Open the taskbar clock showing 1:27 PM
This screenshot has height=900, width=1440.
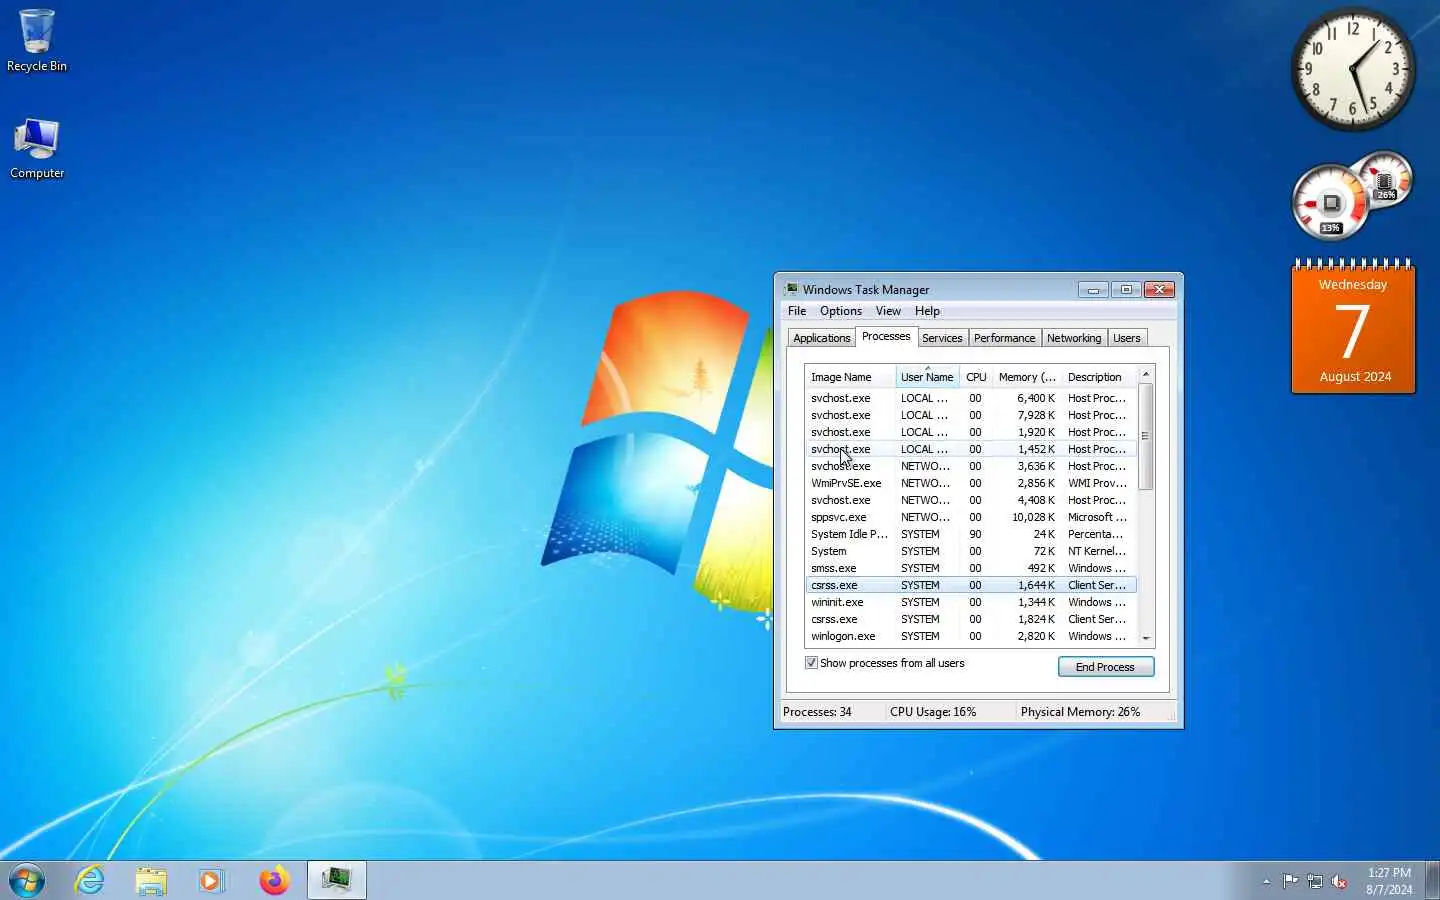click(1389, 881)
